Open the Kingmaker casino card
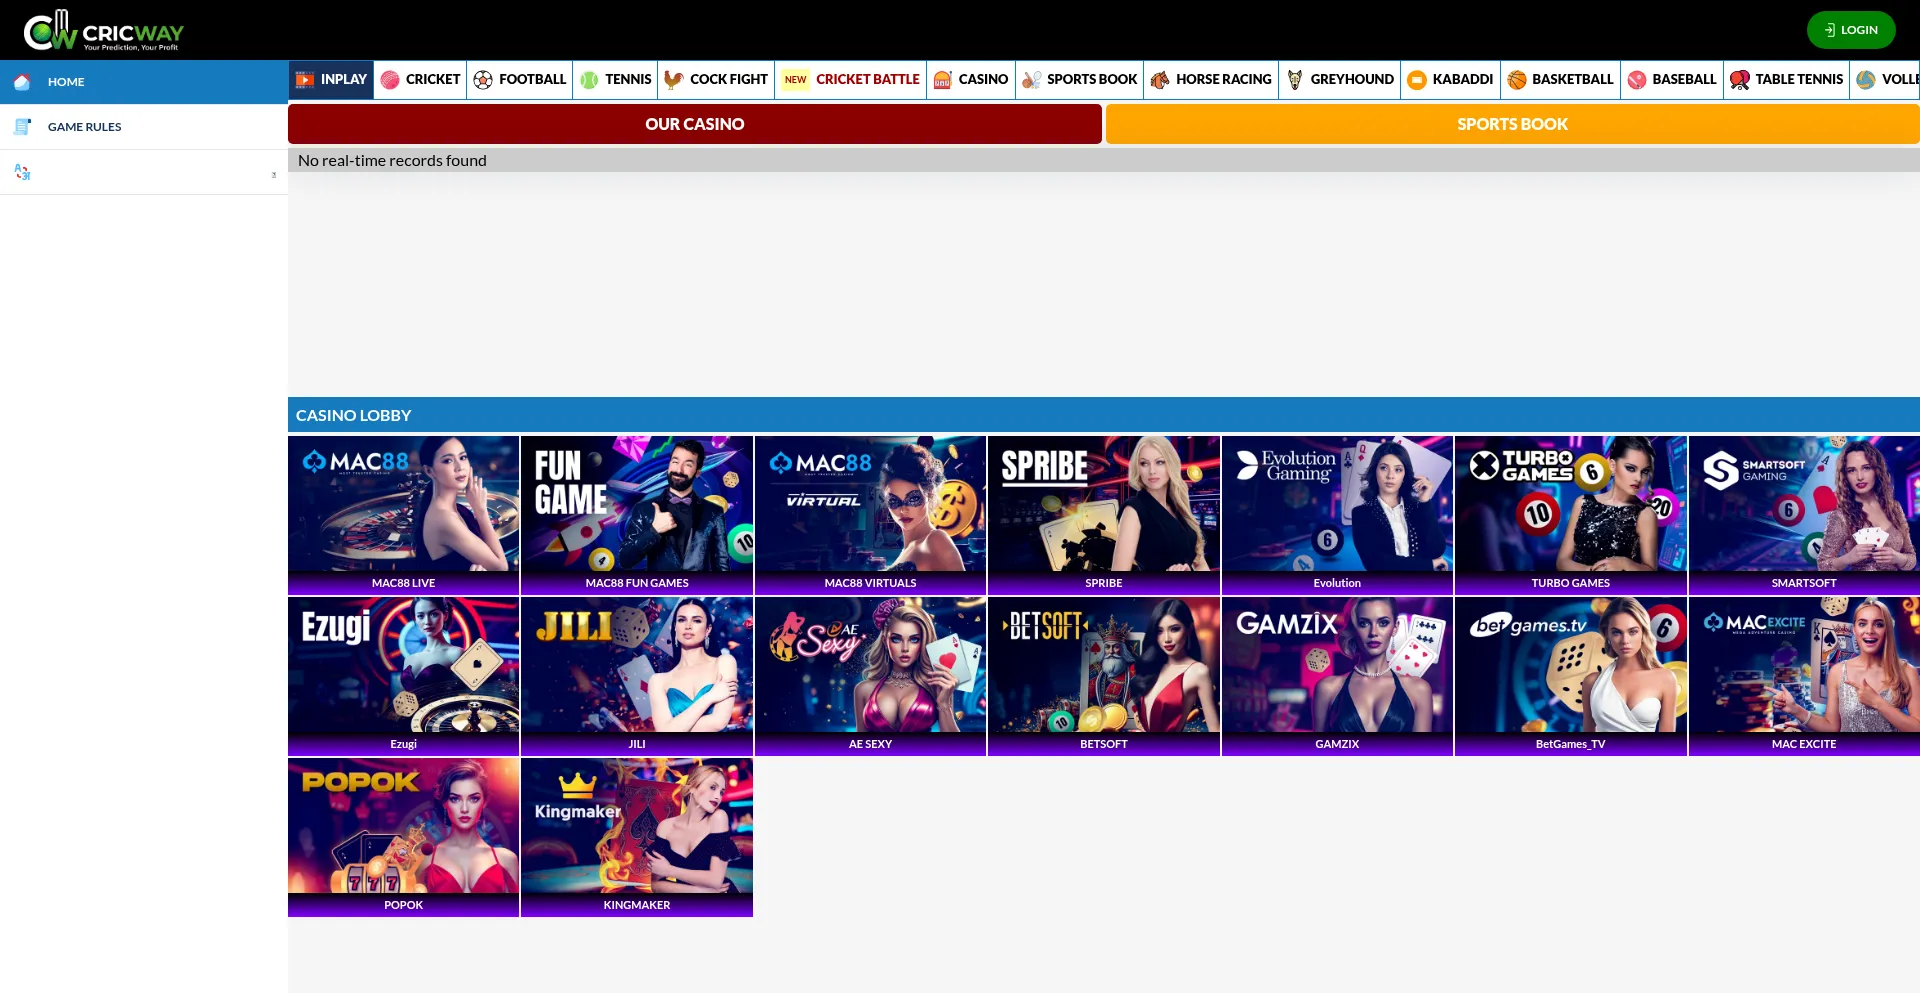The width and height of the screenshot is (1920, 993). 637,837
